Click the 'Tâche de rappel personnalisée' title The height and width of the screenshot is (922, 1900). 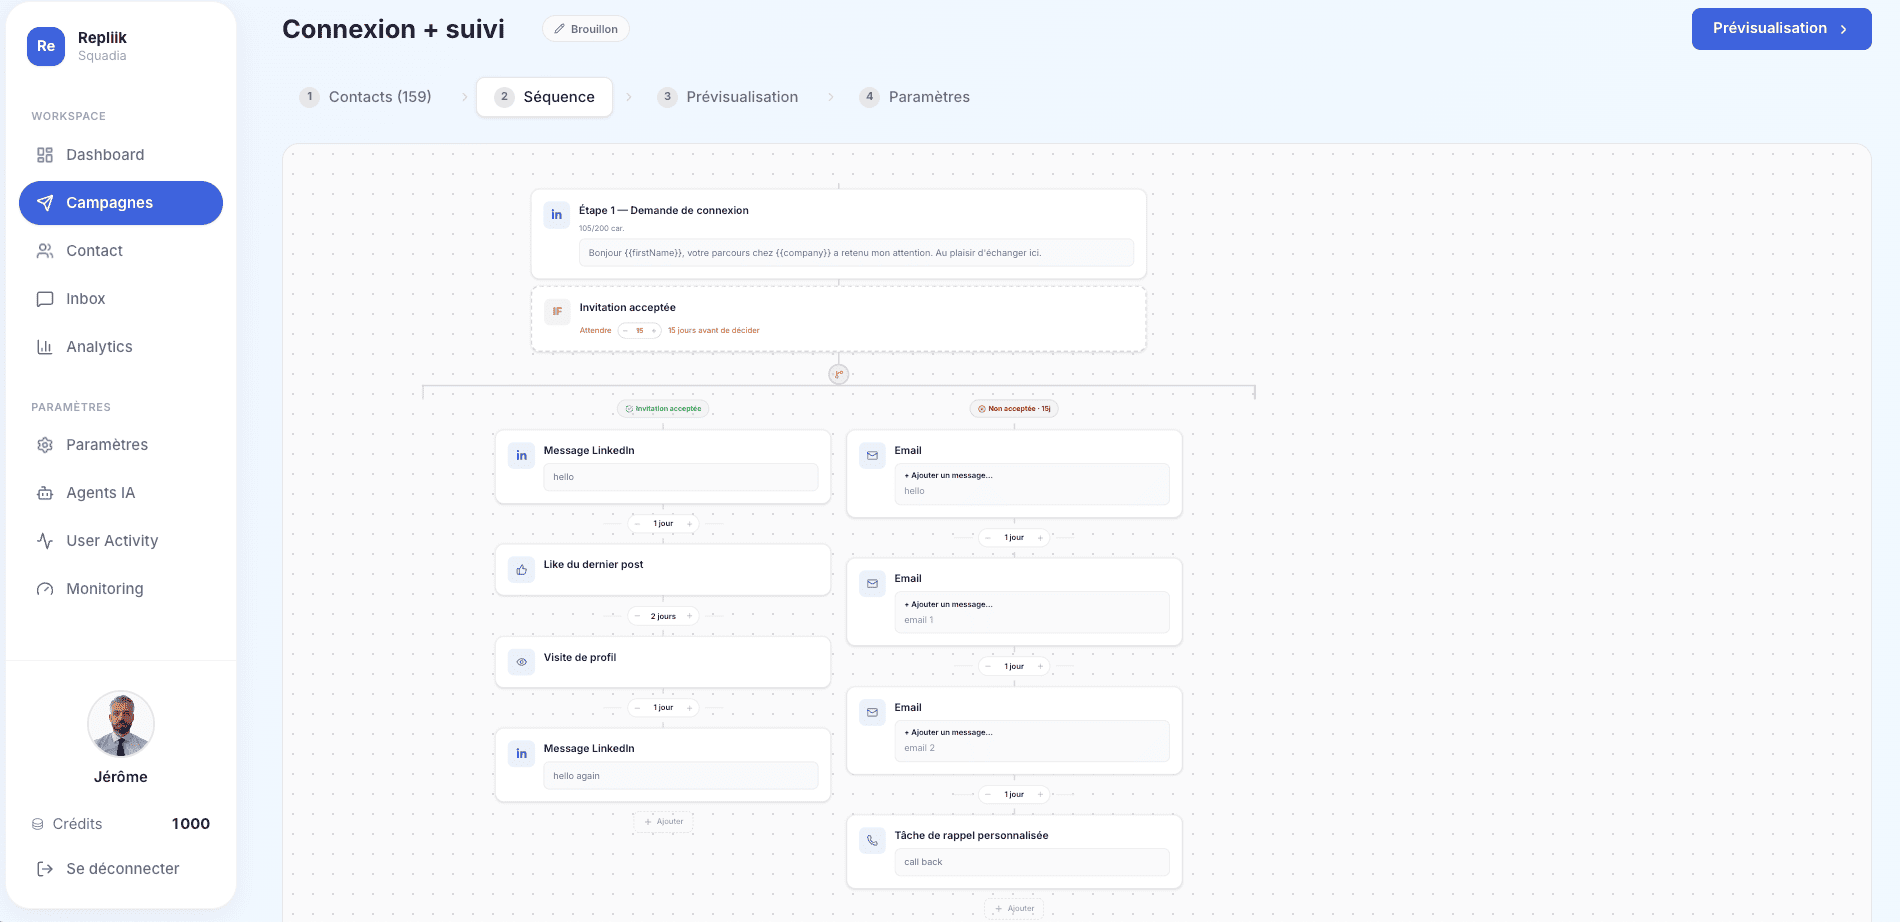point(972,836)
